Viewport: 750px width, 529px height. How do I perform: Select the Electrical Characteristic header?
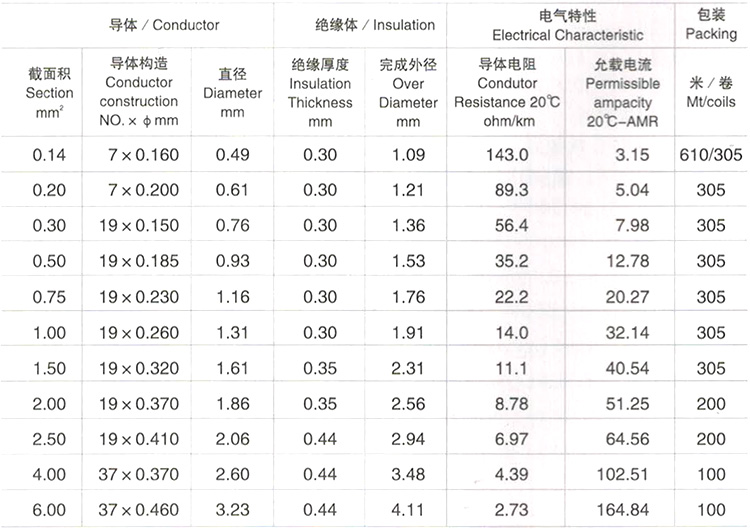(561, 25)
